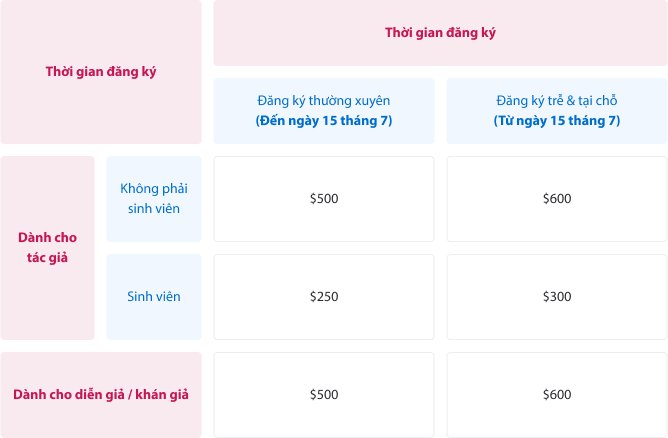668x438 pixels.
Task: Click the $500 speaker/audience regular registration price
Action: pos(324,394)
